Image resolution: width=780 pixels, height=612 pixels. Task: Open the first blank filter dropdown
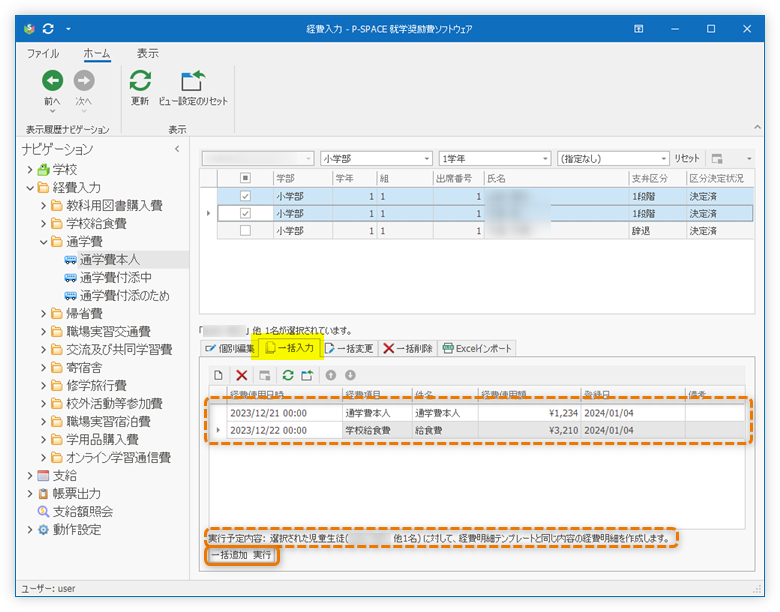(258, 159)
